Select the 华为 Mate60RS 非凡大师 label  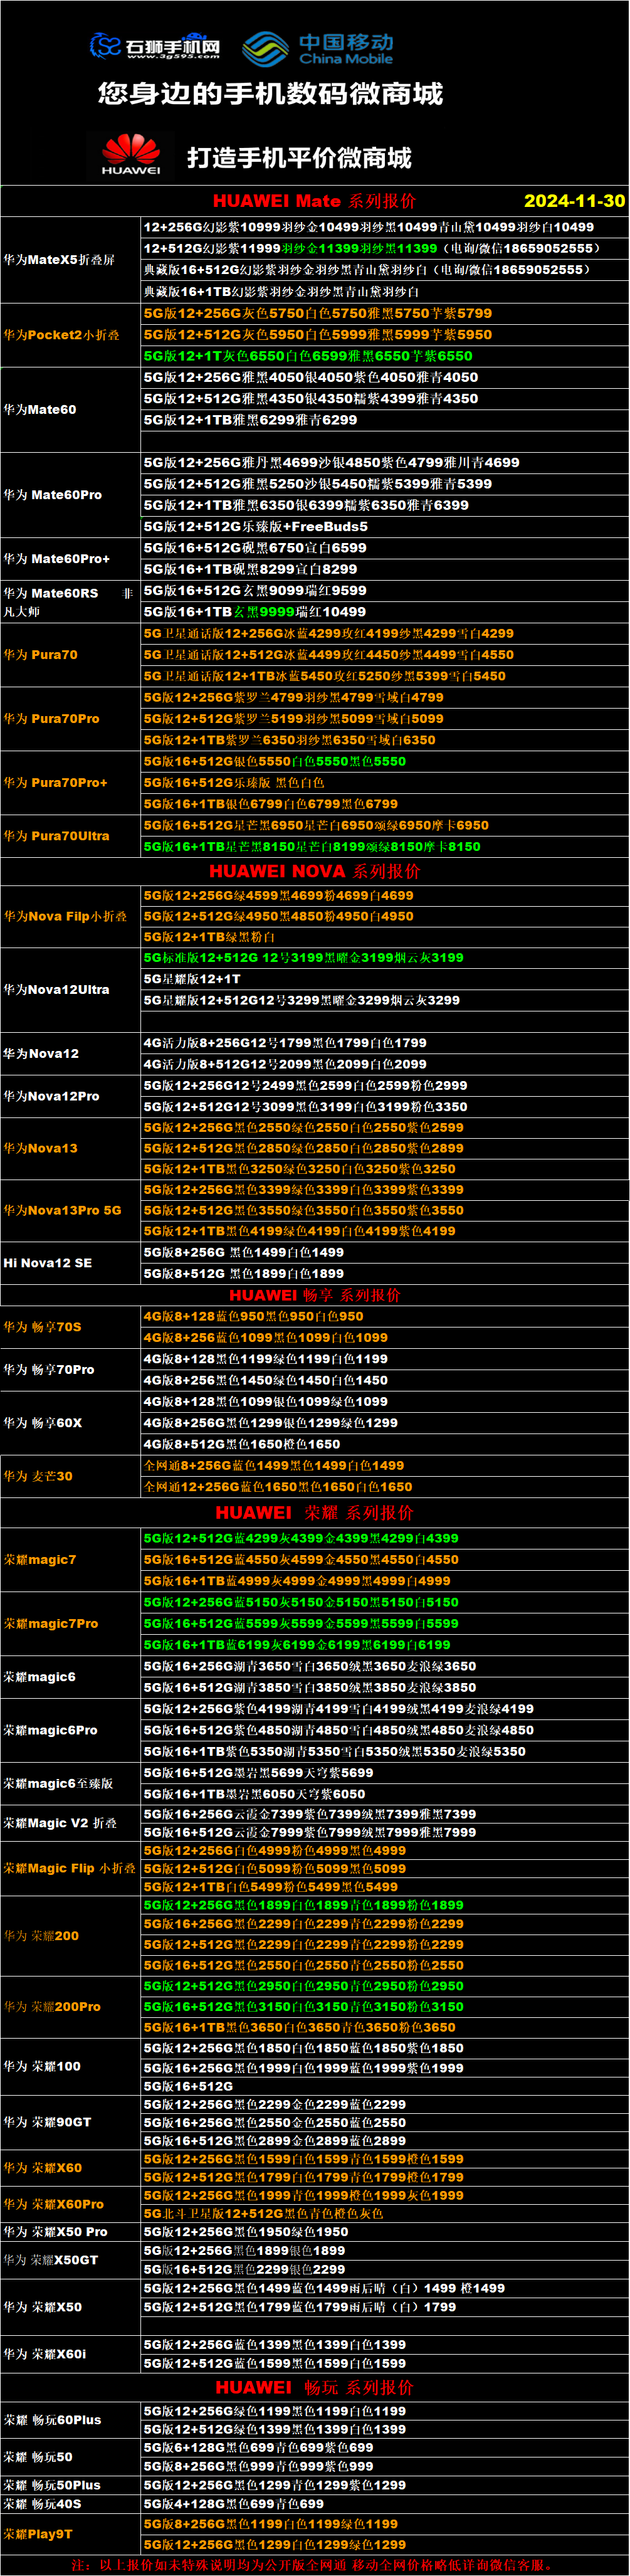tap(68, 601)
